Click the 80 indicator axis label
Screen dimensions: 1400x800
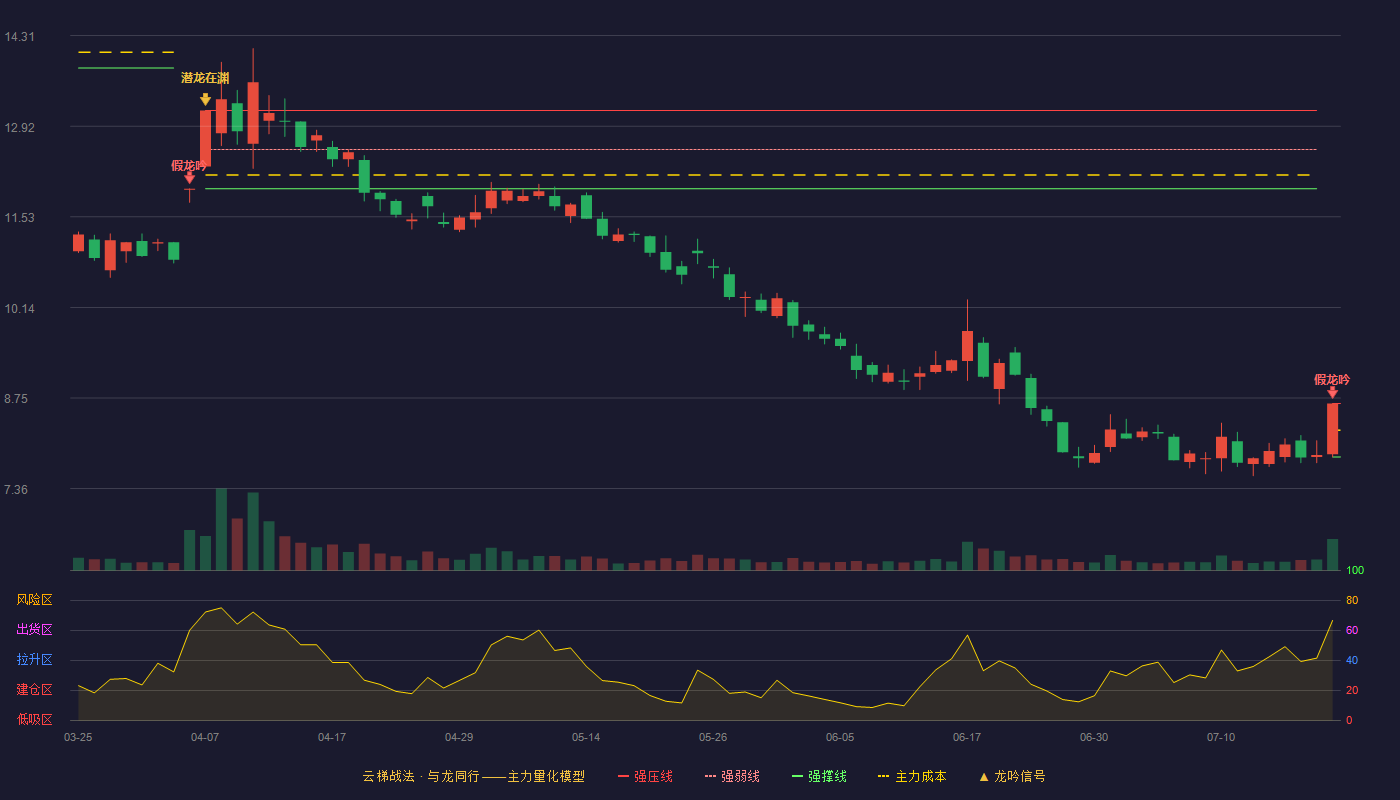click(1352, 600)
